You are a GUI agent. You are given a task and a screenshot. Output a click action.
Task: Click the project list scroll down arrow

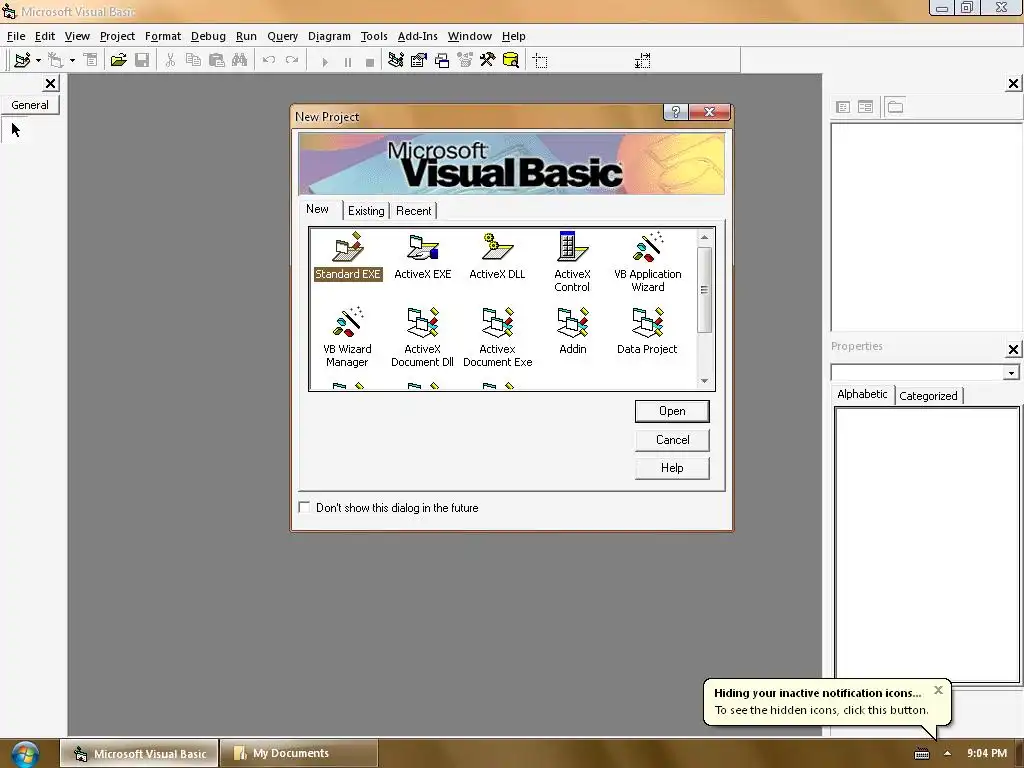[x=704, y=381]
